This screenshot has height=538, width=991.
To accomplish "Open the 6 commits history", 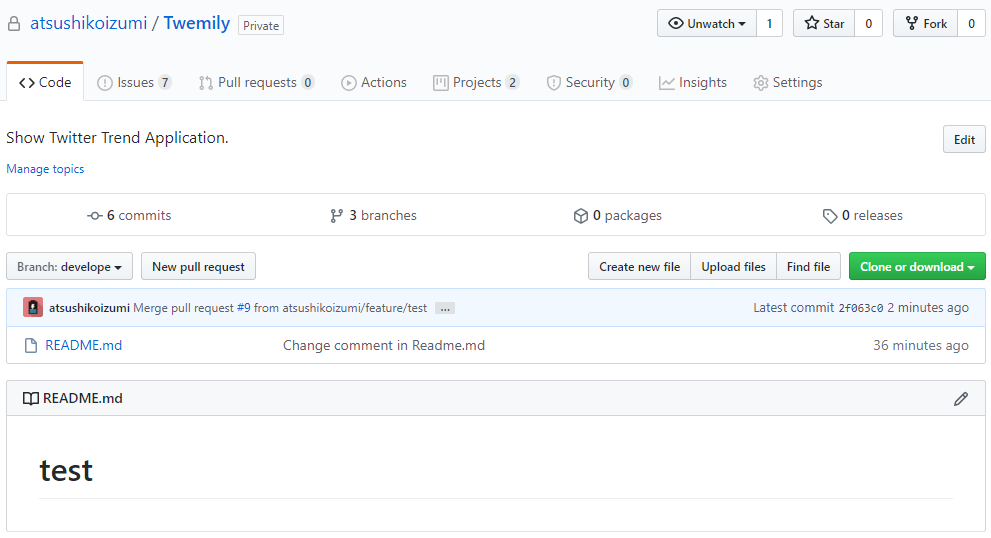I will pyautogui.click(x=129, y=216).
